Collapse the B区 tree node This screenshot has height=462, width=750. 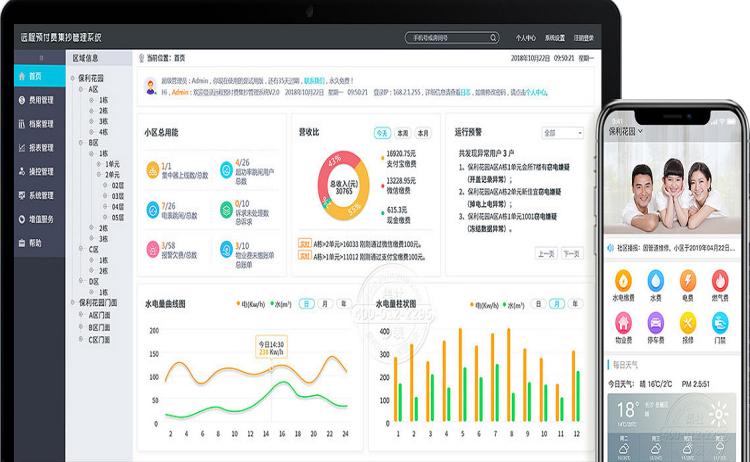pos(81,143)
